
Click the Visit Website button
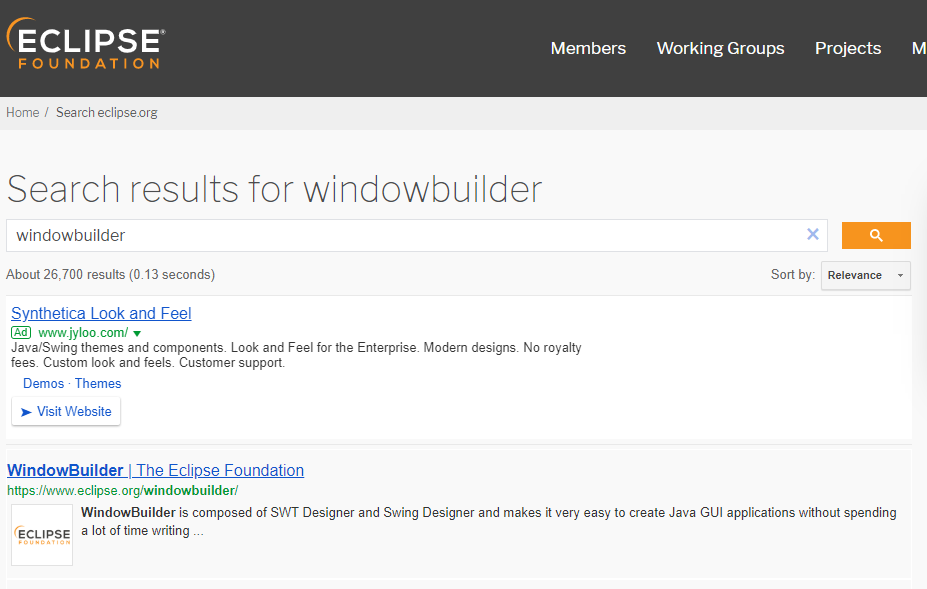coord(66,411)
